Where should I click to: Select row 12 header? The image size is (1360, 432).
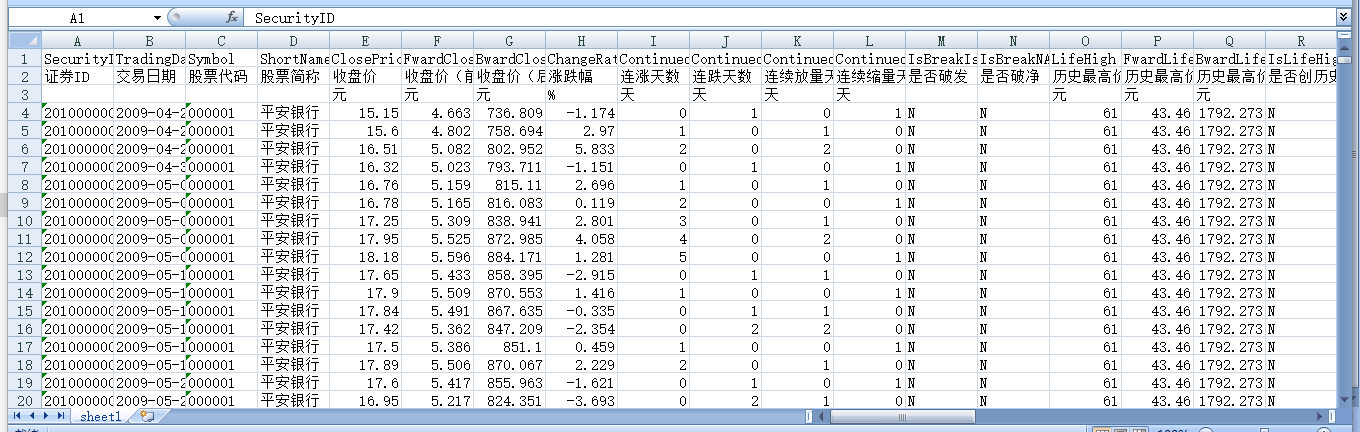[24, 257]
